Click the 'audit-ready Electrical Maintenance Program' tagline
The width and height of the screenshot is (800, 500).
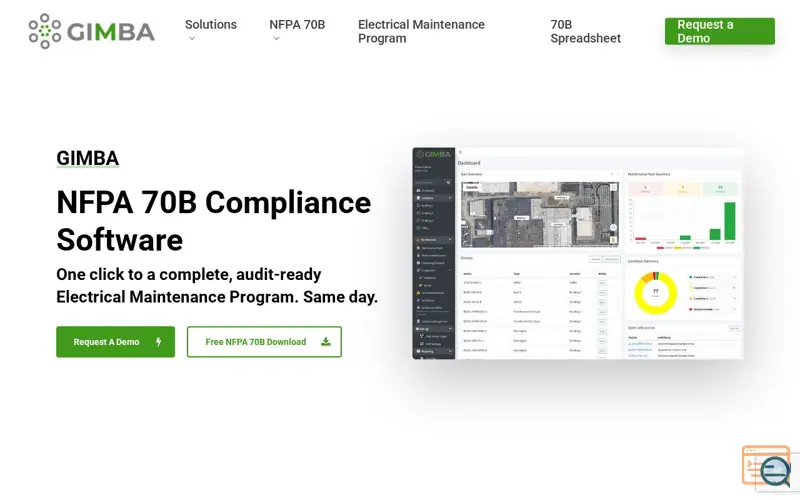(217, 286)
